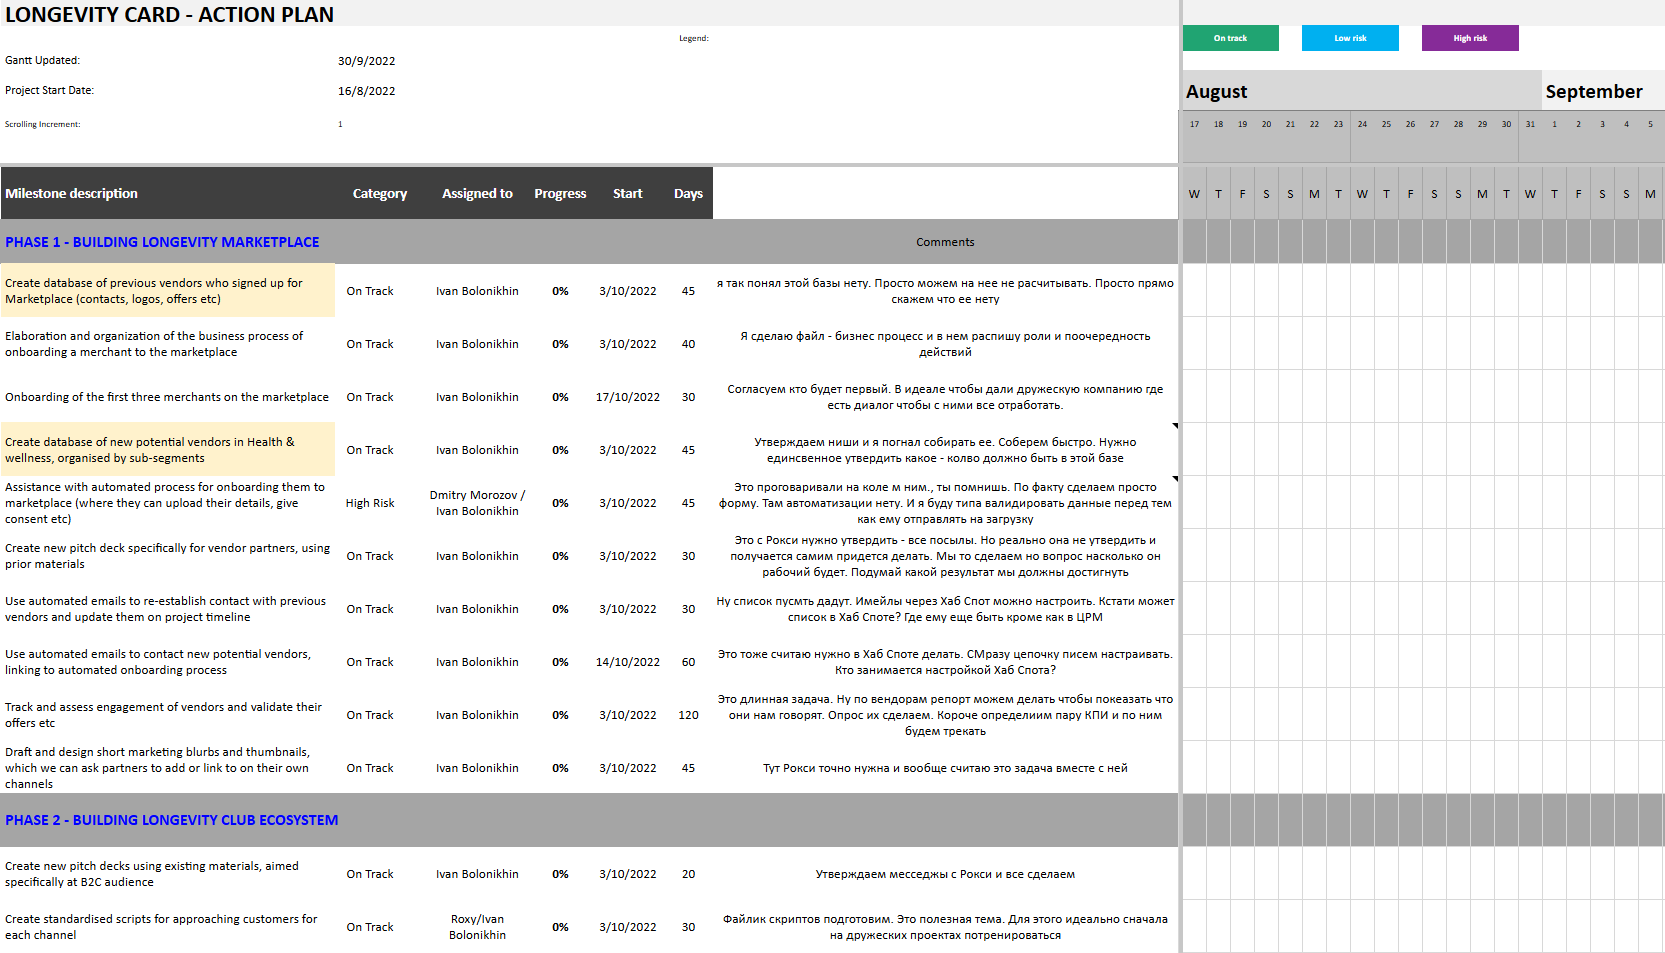Select the Project Start Date value 16/8/2022
This screenshot has height=953, width=1665.
point(366,91)
